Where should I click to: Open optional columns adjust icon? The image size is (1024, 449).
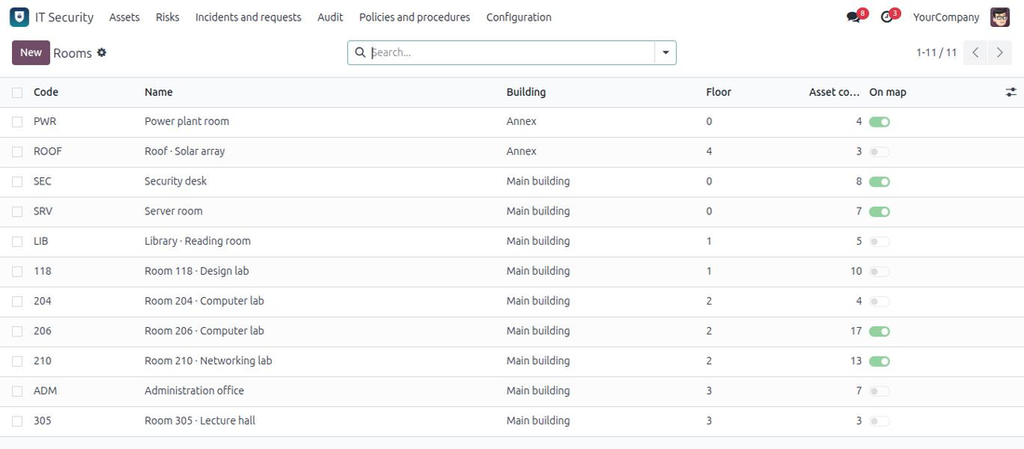1011,93
